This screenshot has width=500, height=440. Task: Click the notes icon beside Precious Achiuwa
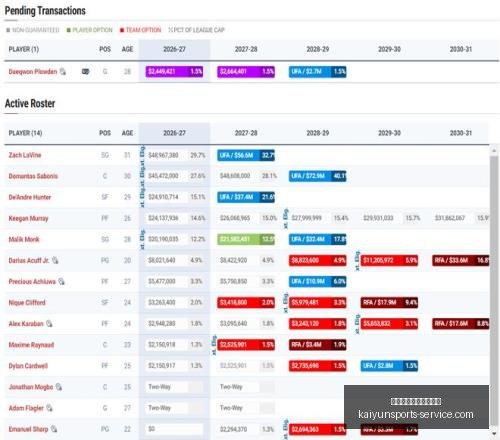pos(61,281)
